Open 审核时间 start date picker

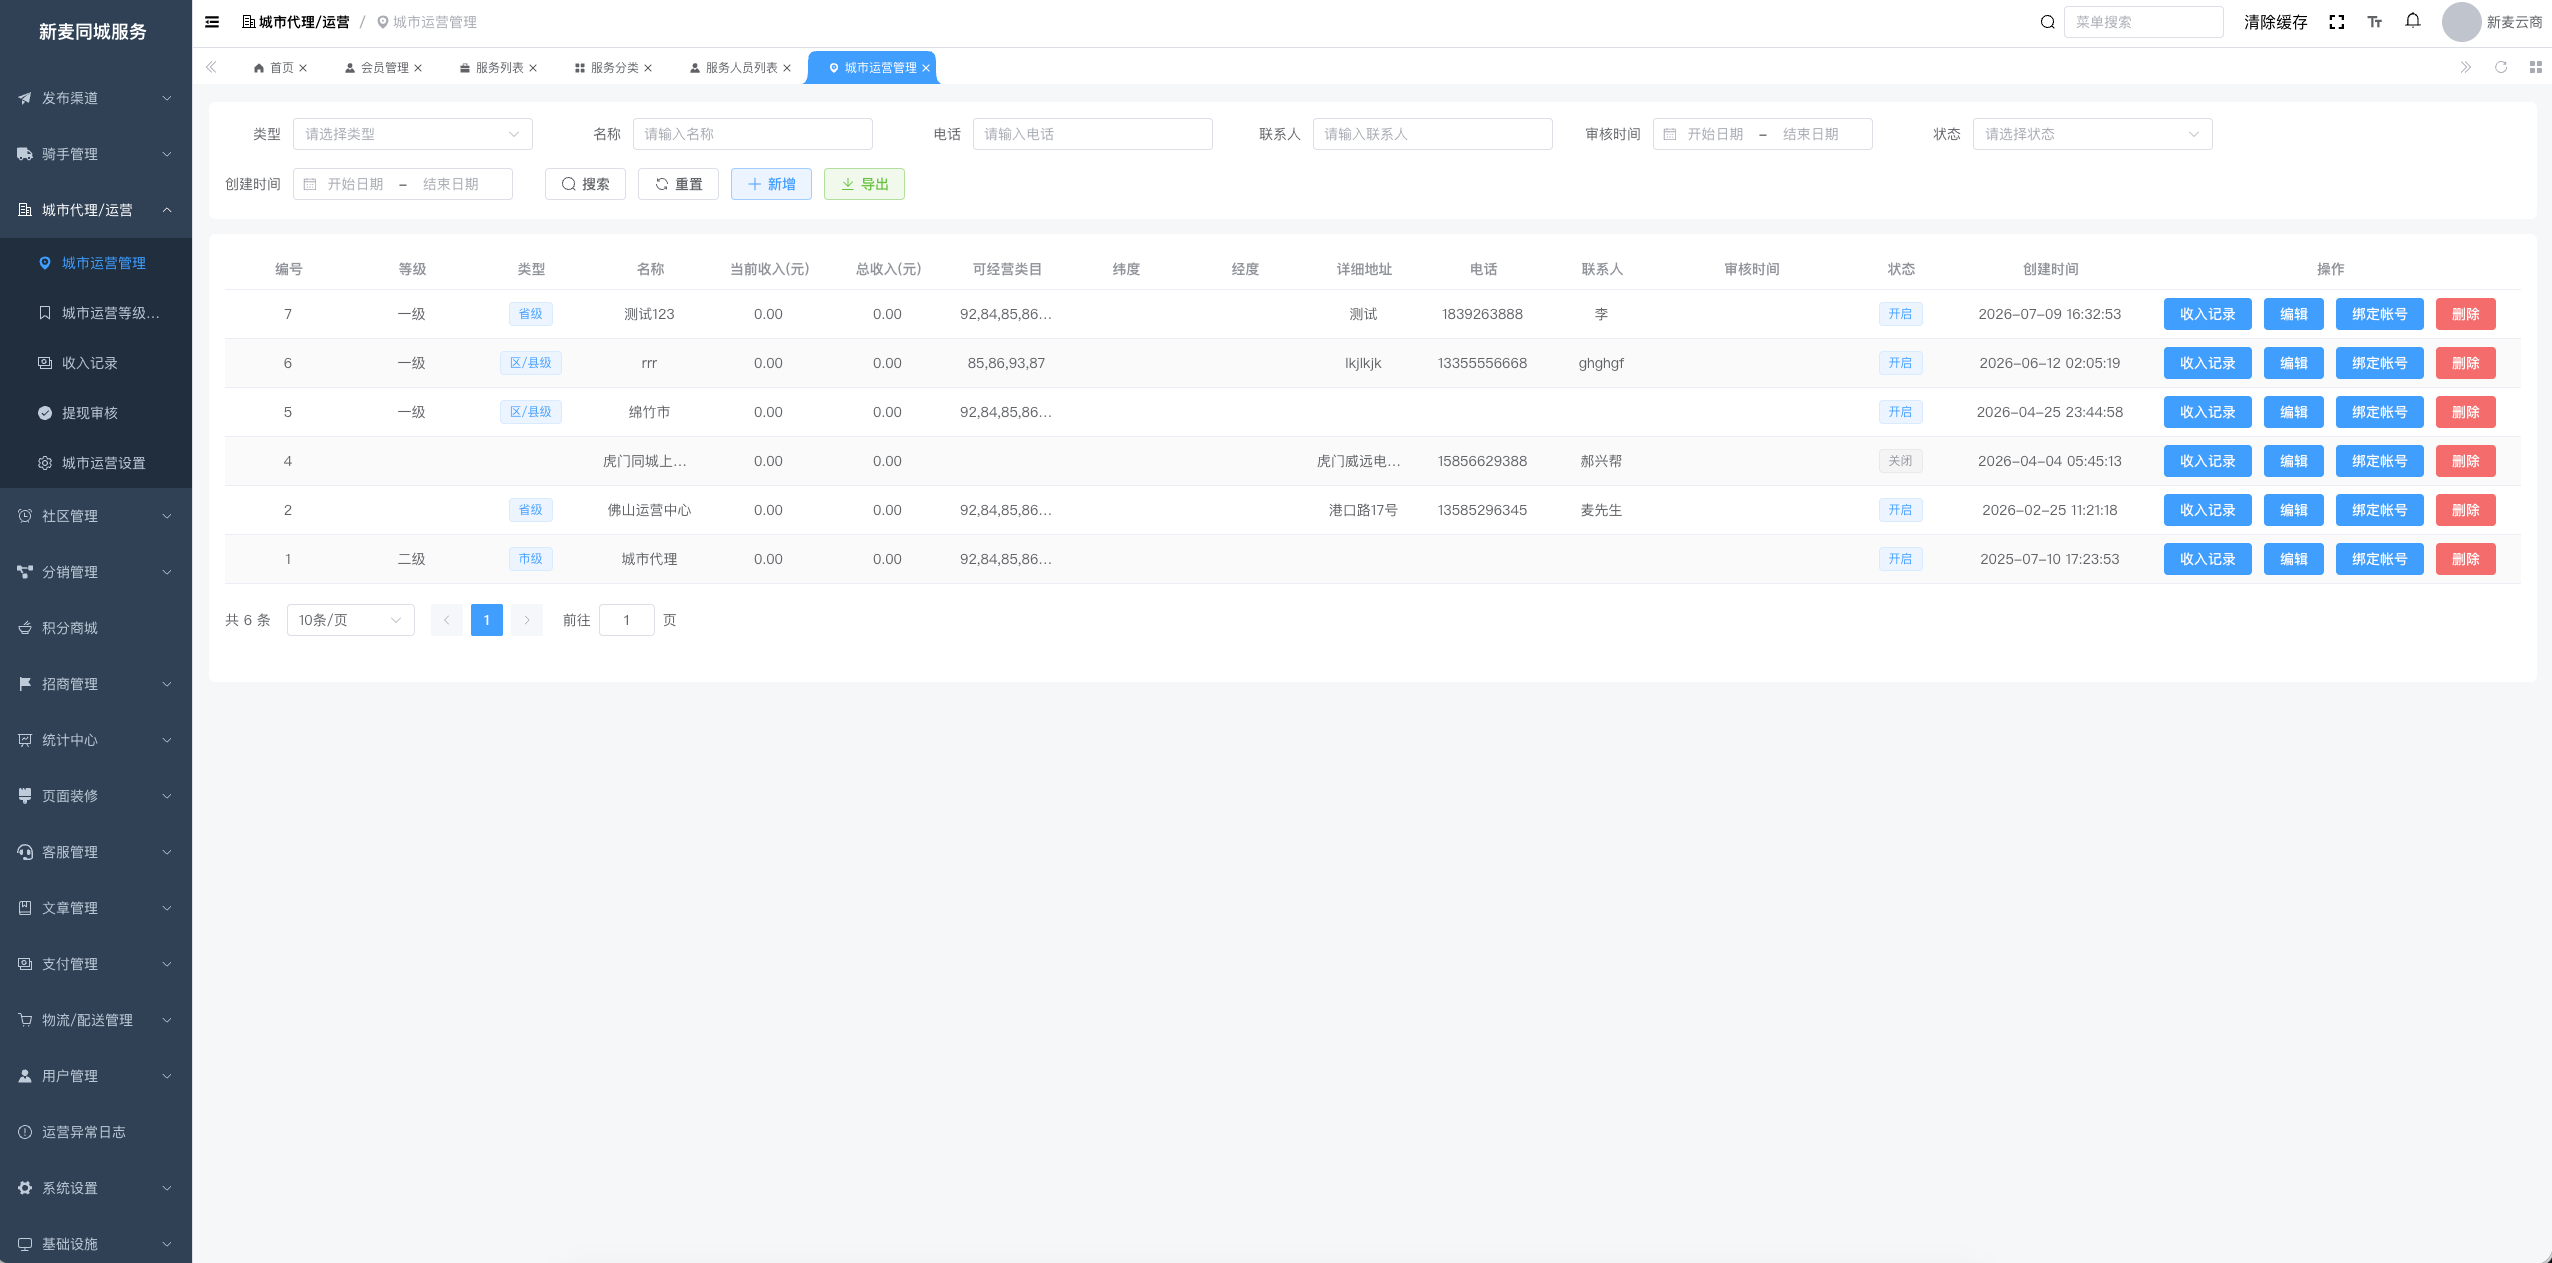click(1714, 134)
